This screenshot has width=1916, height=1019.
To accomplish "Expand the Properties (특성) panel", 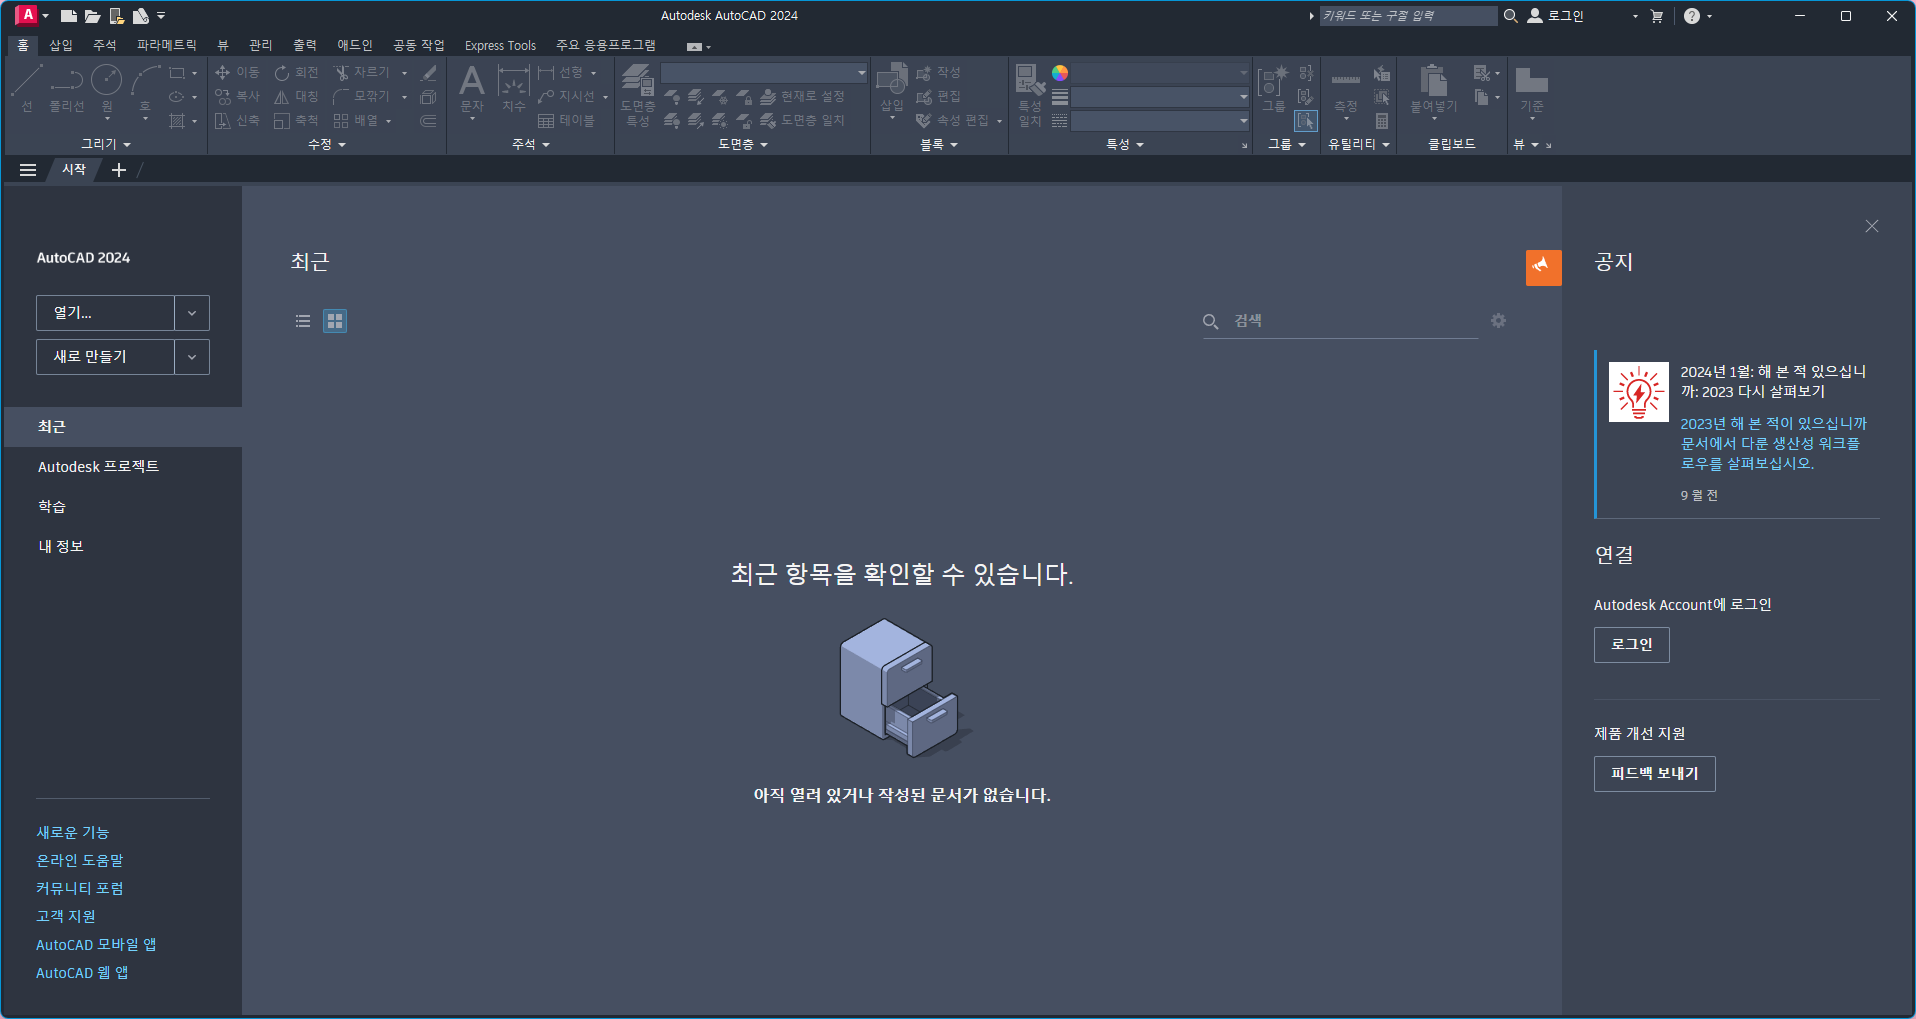I will (1125, 144).
